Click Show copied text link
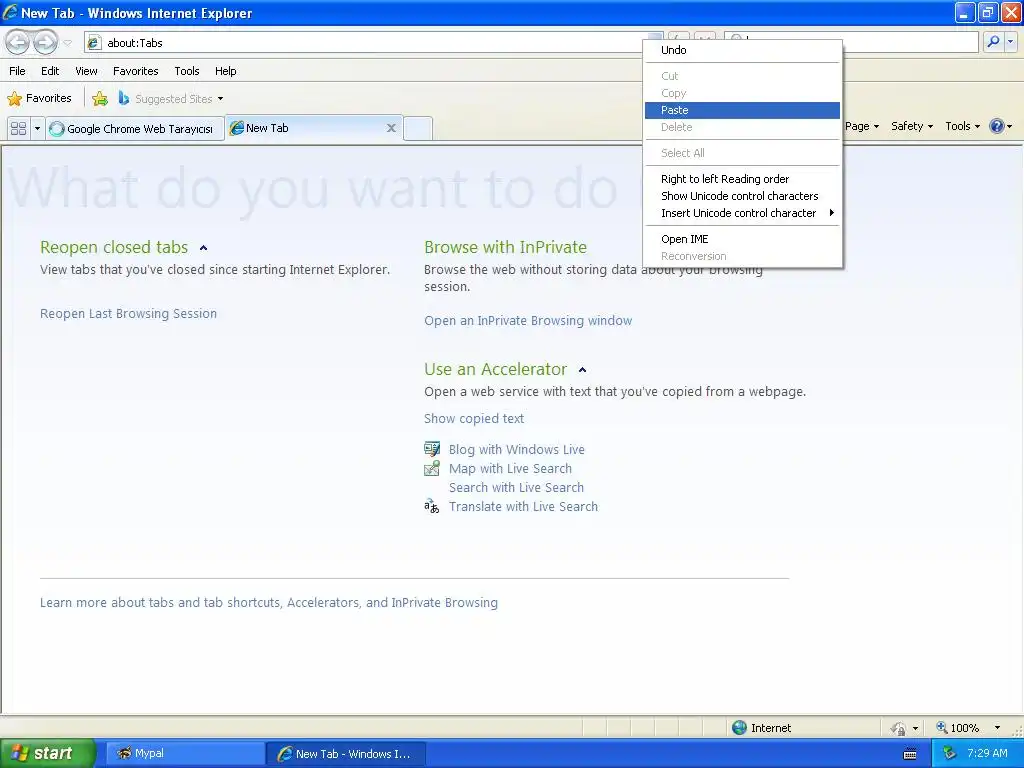This screenshot has width=1024, height=768. [473, 419]
